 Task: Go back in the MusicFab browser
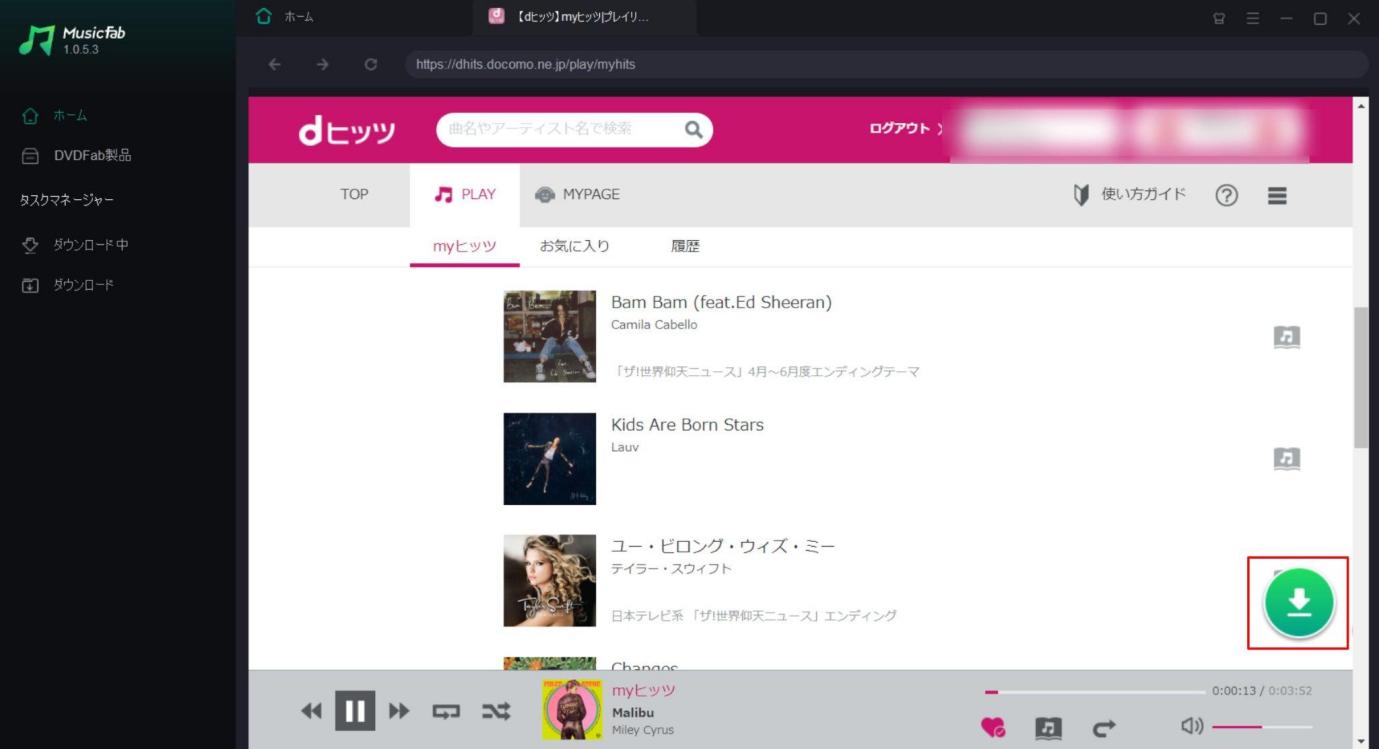click(275, 64)
